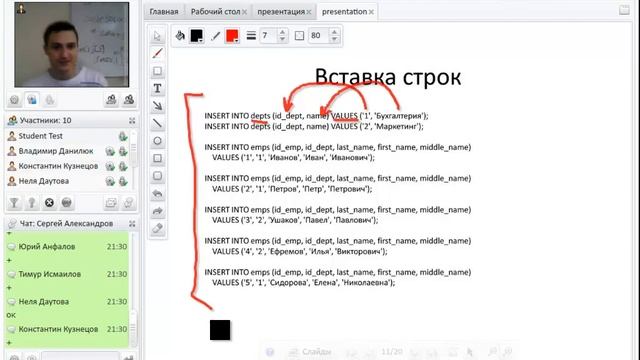Select the pointer selection tool
The height and width of the screenshot is (360, 640).
pyautogui.click(x=157, y=36)
